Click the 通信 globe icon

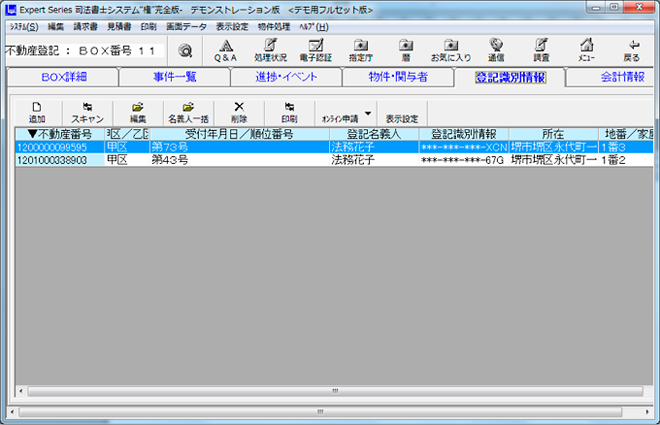(x=496, y=50)
